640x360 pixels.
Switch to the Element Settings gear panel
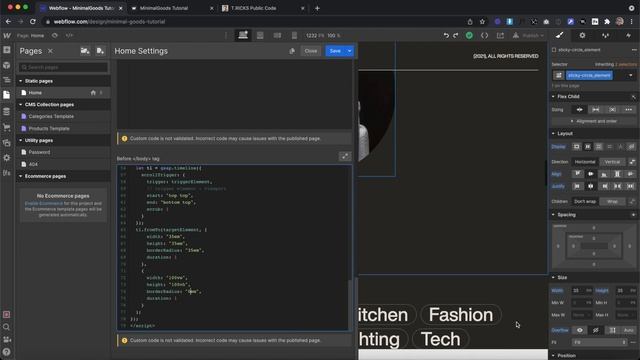click(x=582, y=36)
